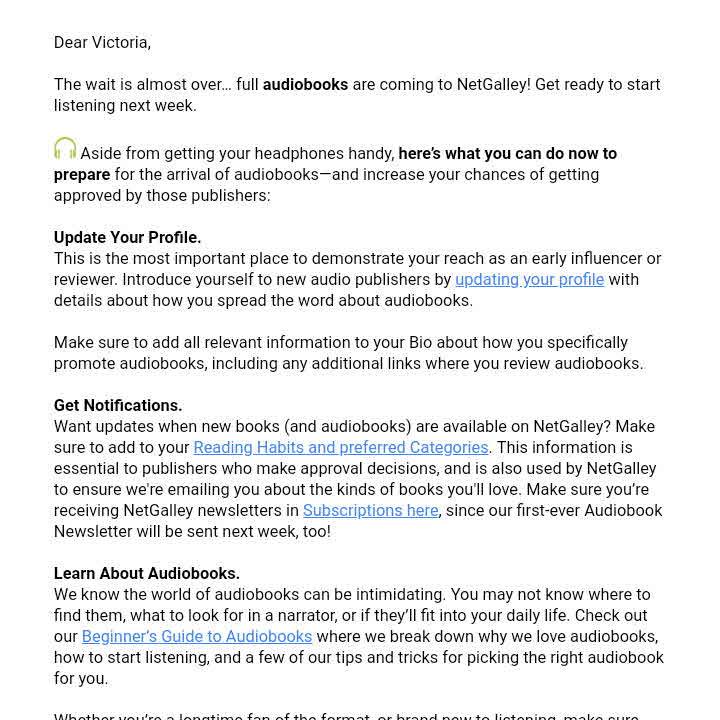The image size is (720, 720).
Task: Click the sentence beginning "The wait is almost over"
Action: coord(150,84)
